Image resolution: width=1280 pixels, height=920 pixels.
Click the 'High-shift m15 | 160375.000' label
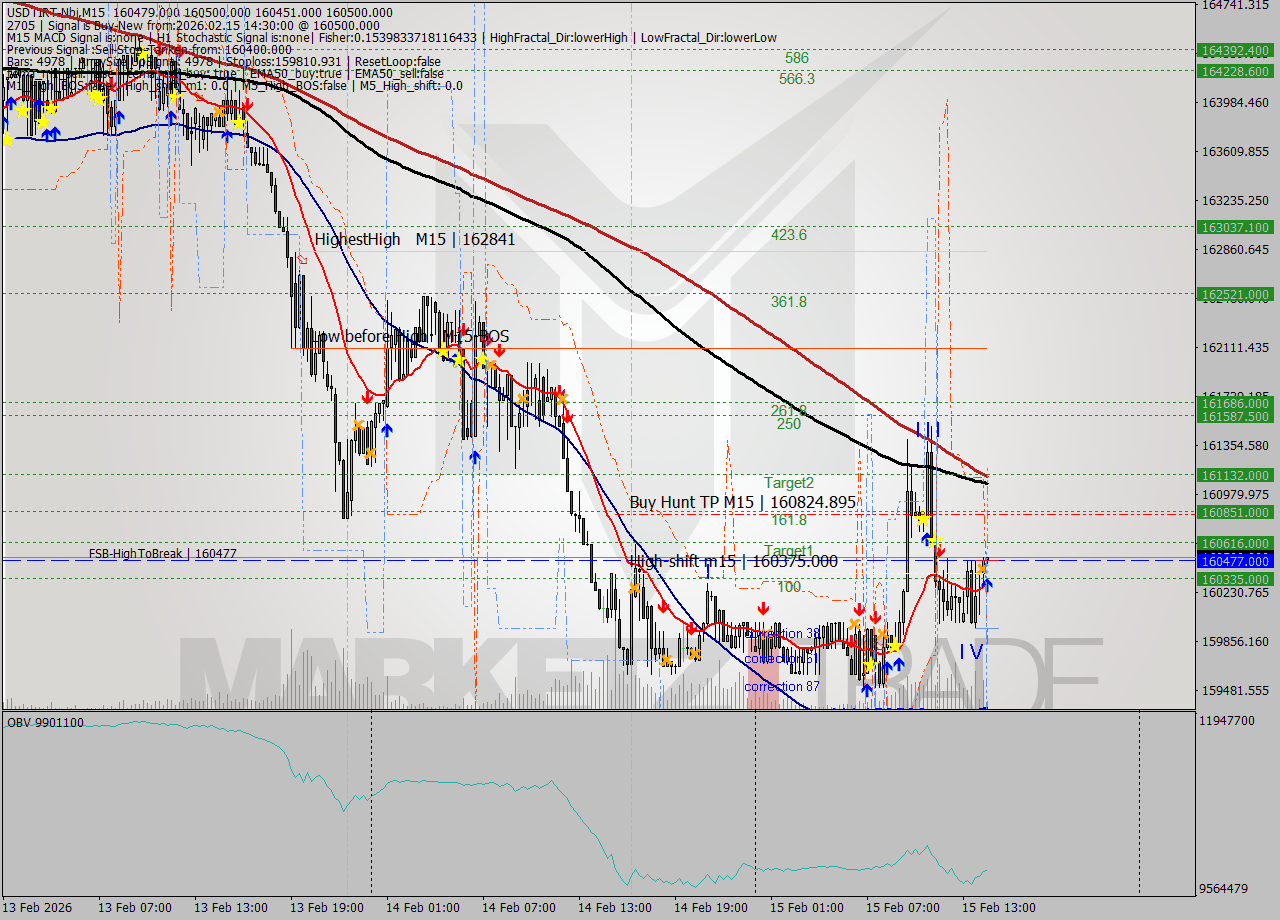tap(735, 562)
